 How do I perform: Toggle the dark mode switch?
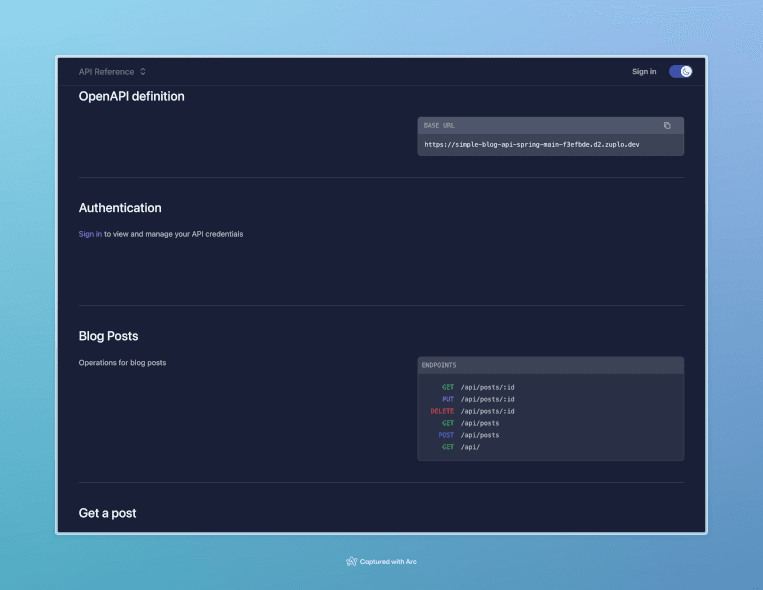coord(680,72)
